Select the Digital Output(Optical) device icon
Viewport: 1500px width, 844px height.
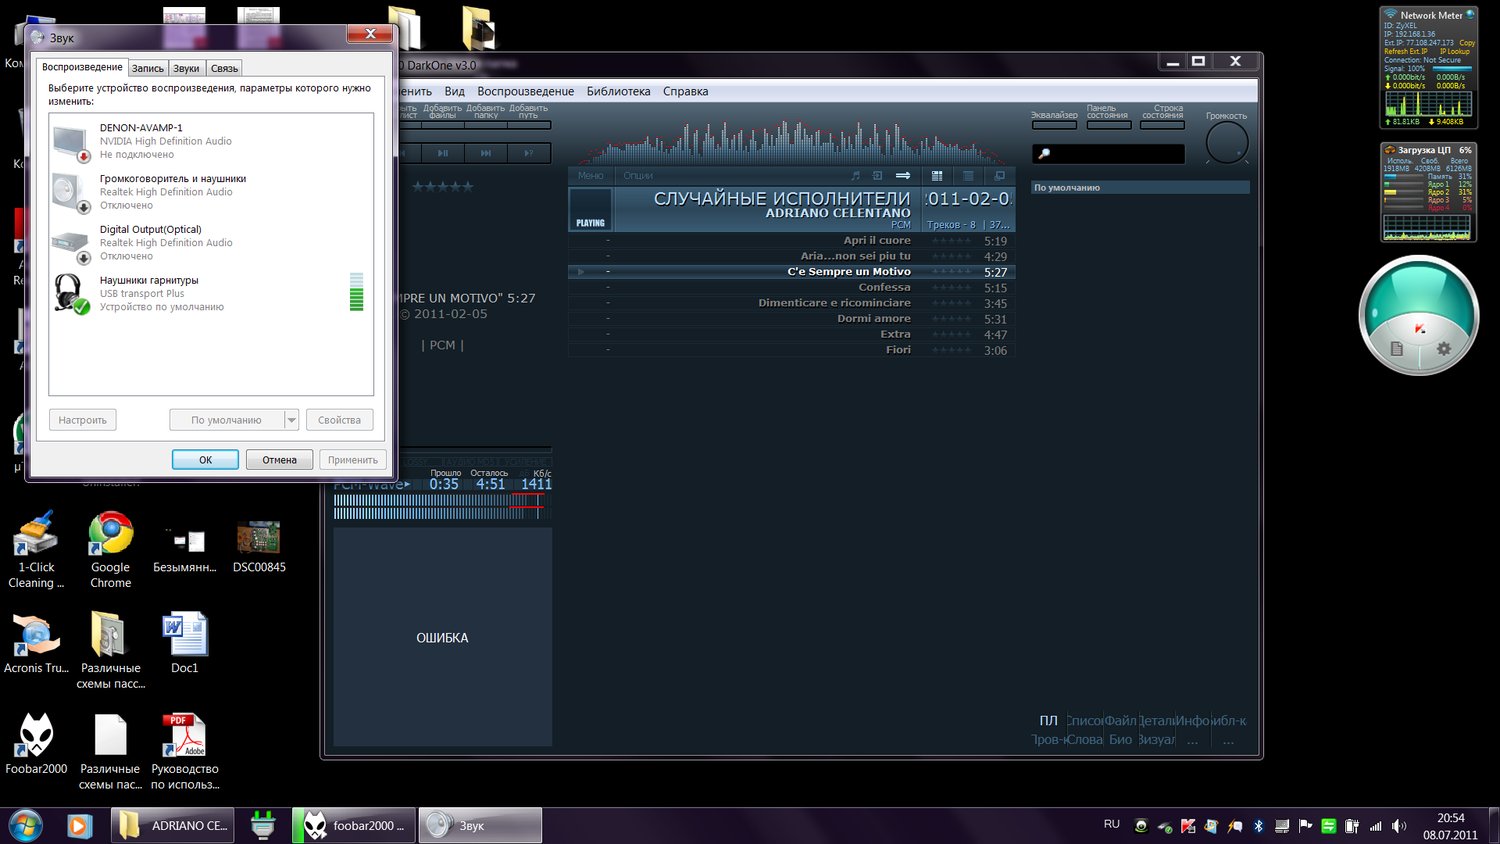tap(71, 244)
